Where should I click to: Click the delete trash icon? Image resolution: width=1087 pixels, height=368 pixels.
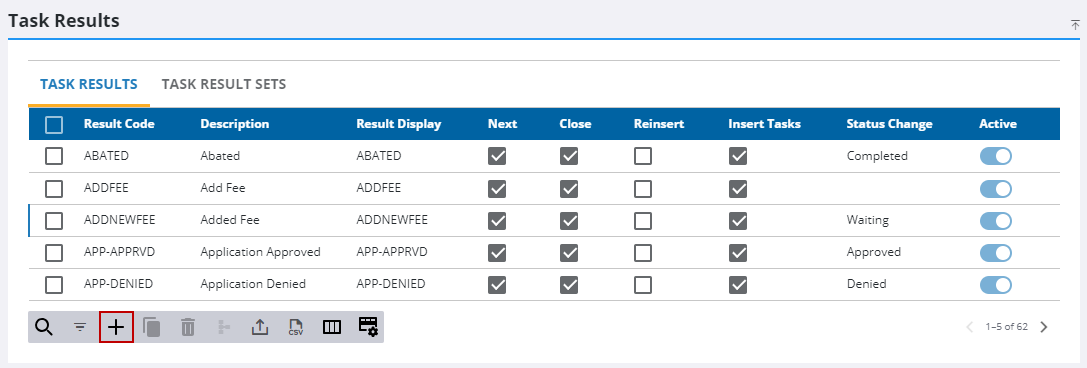pyautogui.click(x=188, y=327)
